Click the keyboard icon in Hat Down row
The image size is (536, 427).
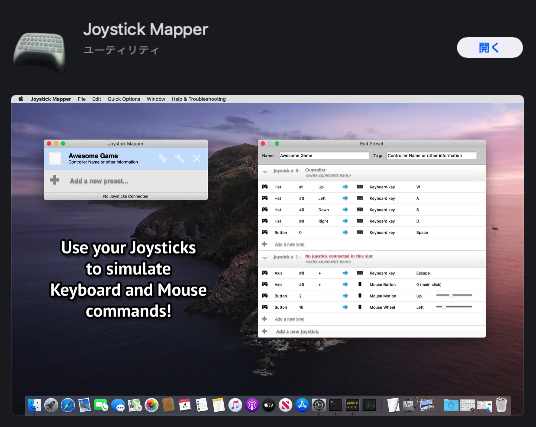[x=360, y=210]
